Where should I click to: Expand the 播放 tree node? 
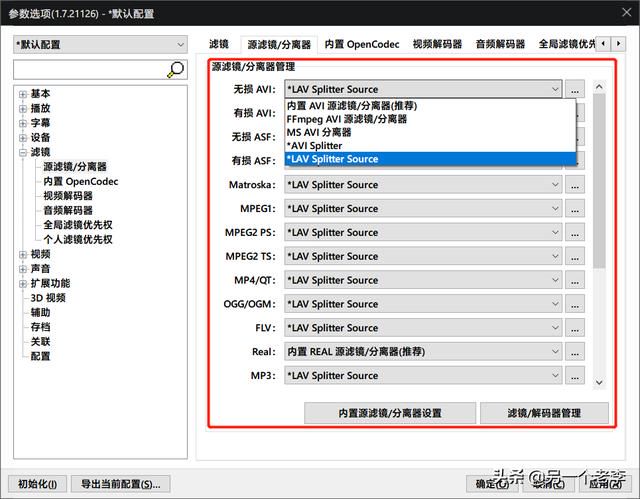pos(23,109)
